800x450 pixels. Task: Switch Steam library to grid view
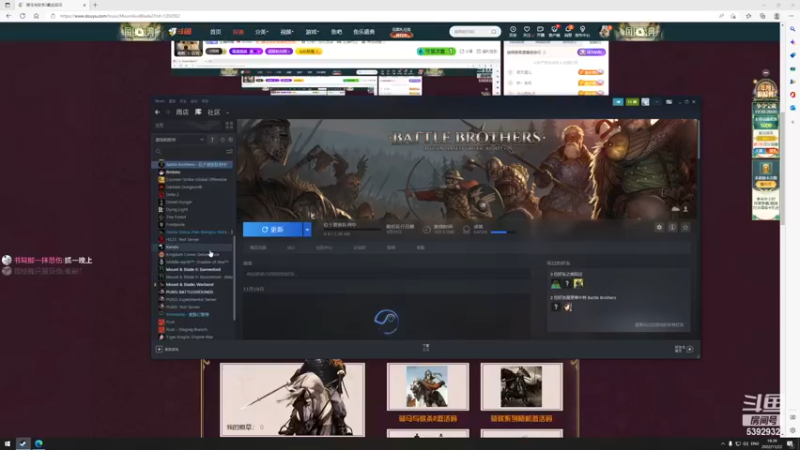tap(229, 125)
